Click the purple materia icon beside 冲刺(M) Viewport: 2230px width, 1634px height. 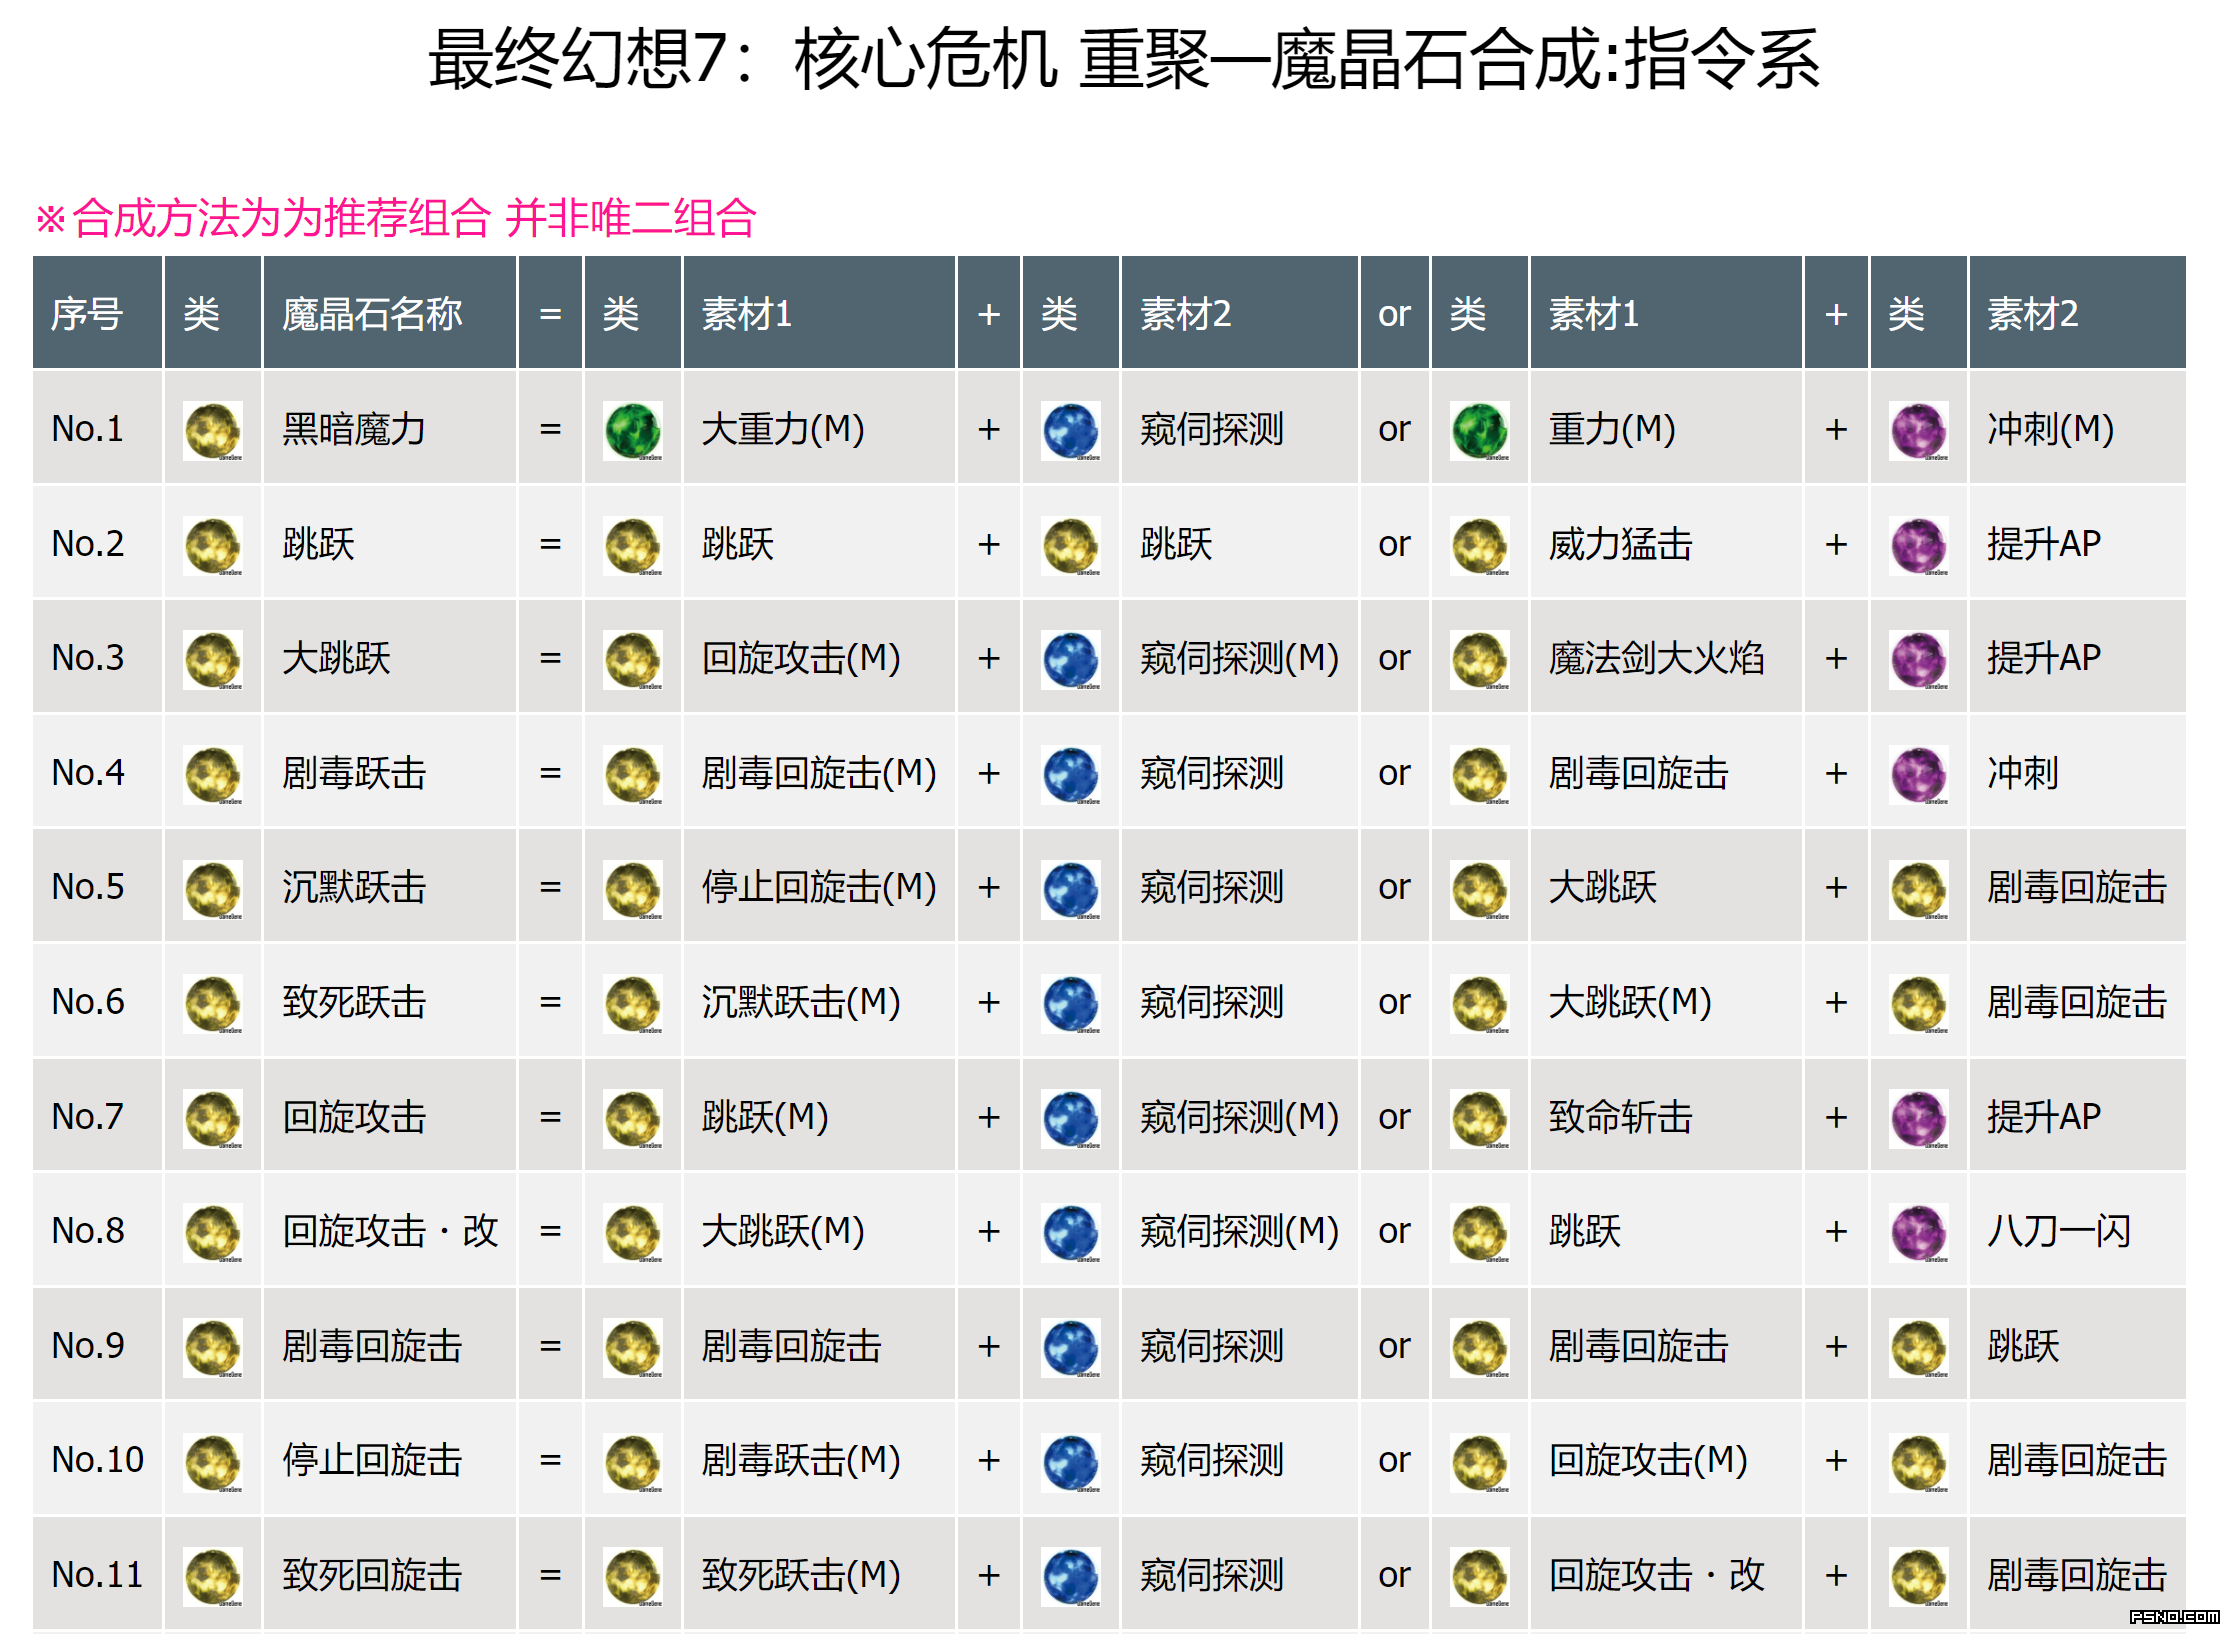tap(1919, 431)
